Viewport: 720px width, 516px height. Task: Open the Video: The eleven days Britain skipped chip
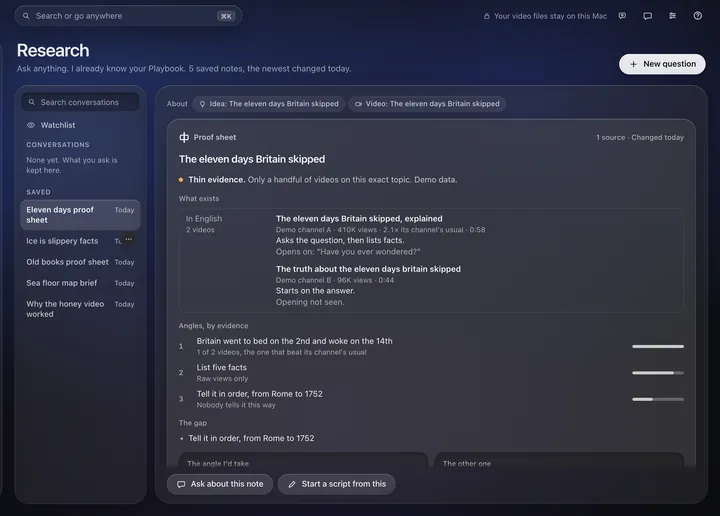(427, 104)
